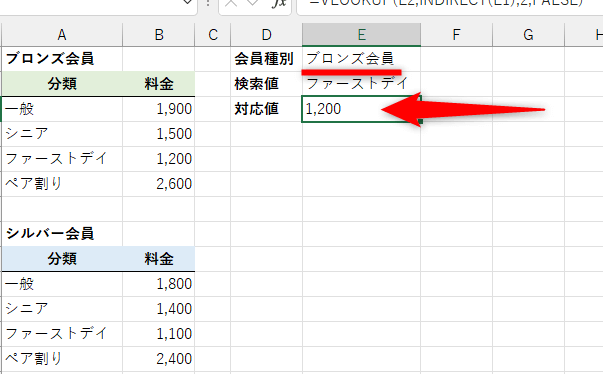Select the 一般 cell in the シルバー会員 table
This screenshot has width=603, height=374.
point(62,284)
